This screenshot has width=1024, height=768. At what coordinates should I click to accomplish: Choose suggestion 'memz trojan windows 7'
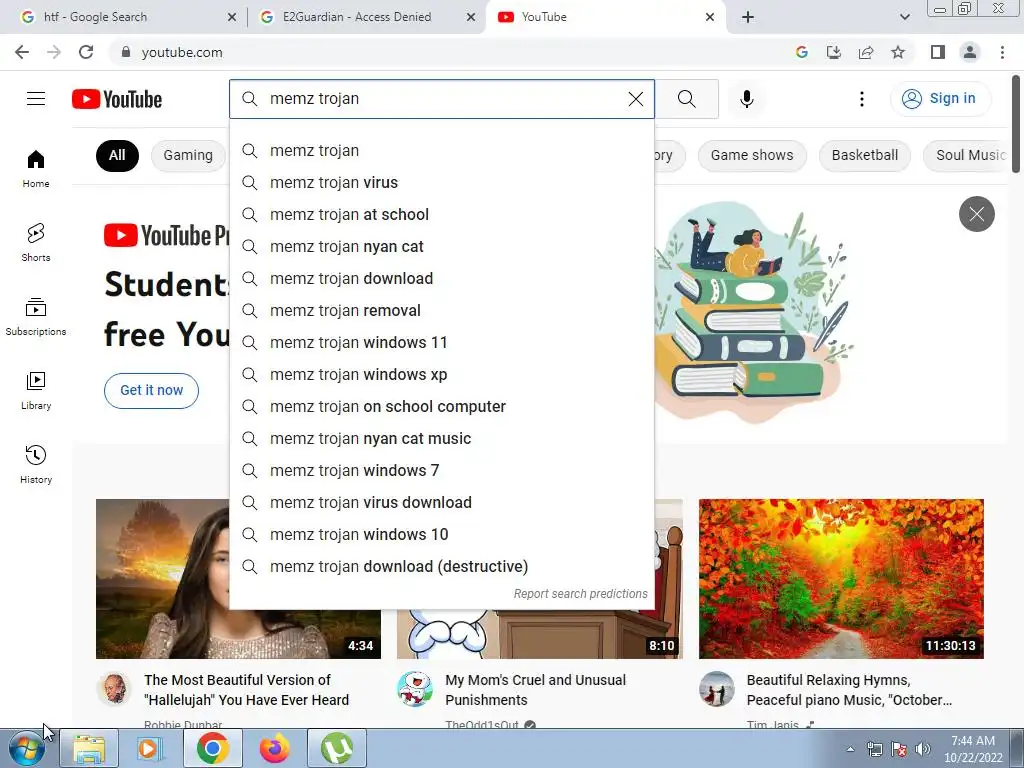coord(441,470)
